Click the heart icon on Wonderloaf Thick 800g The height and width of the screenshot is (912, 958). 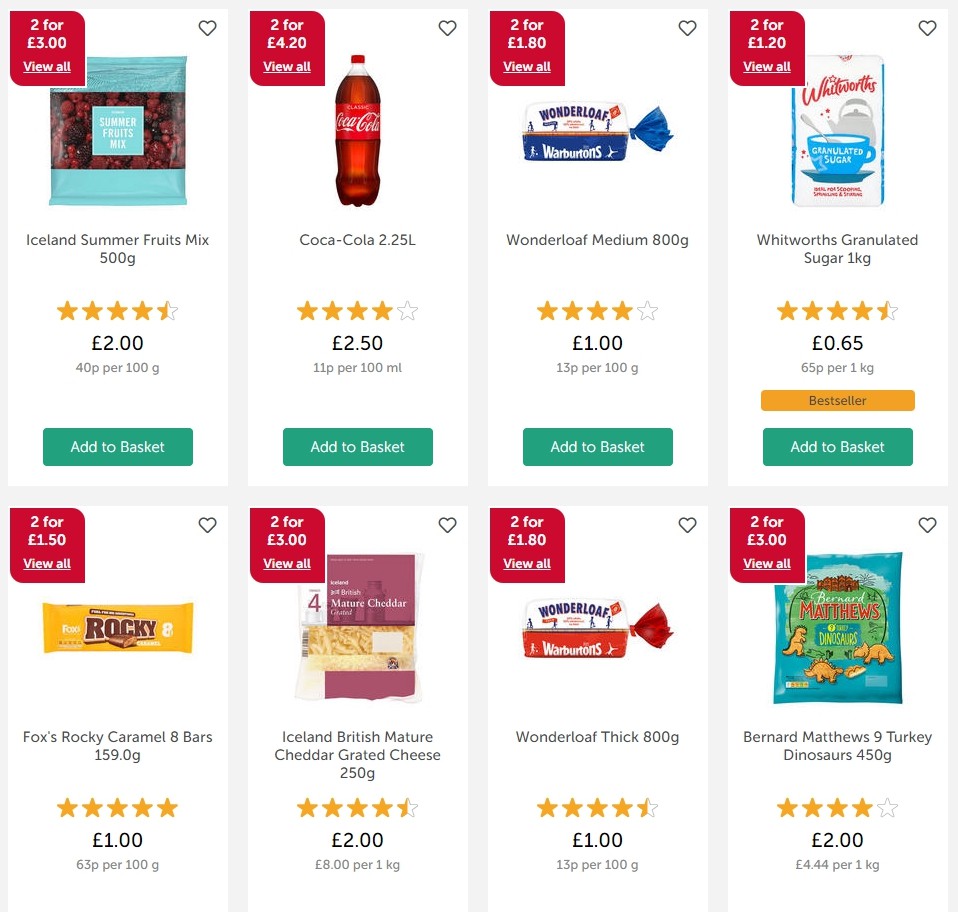click(687, 524)
